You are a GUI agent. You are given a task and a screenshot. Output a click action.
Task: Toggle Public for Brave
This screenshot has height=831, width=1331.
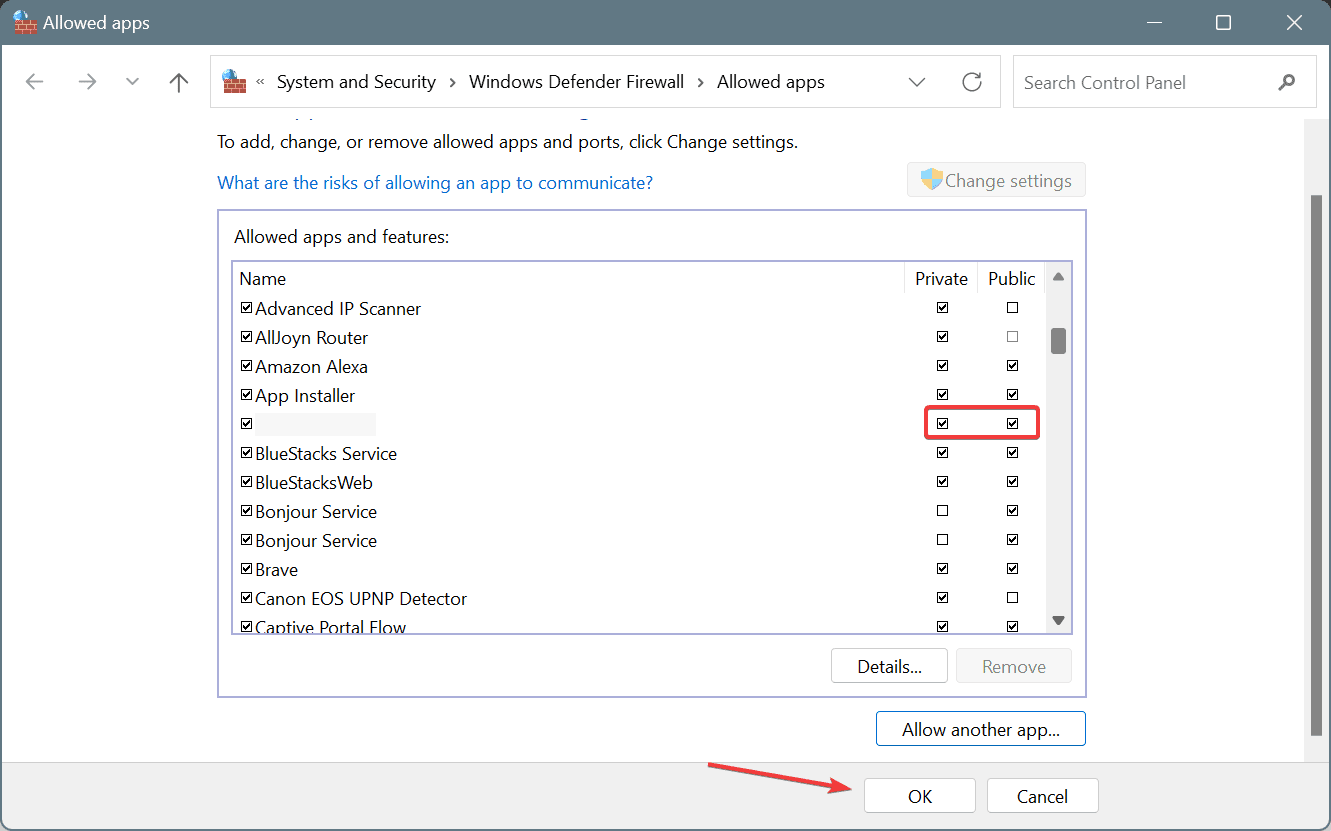point(1012,569)
